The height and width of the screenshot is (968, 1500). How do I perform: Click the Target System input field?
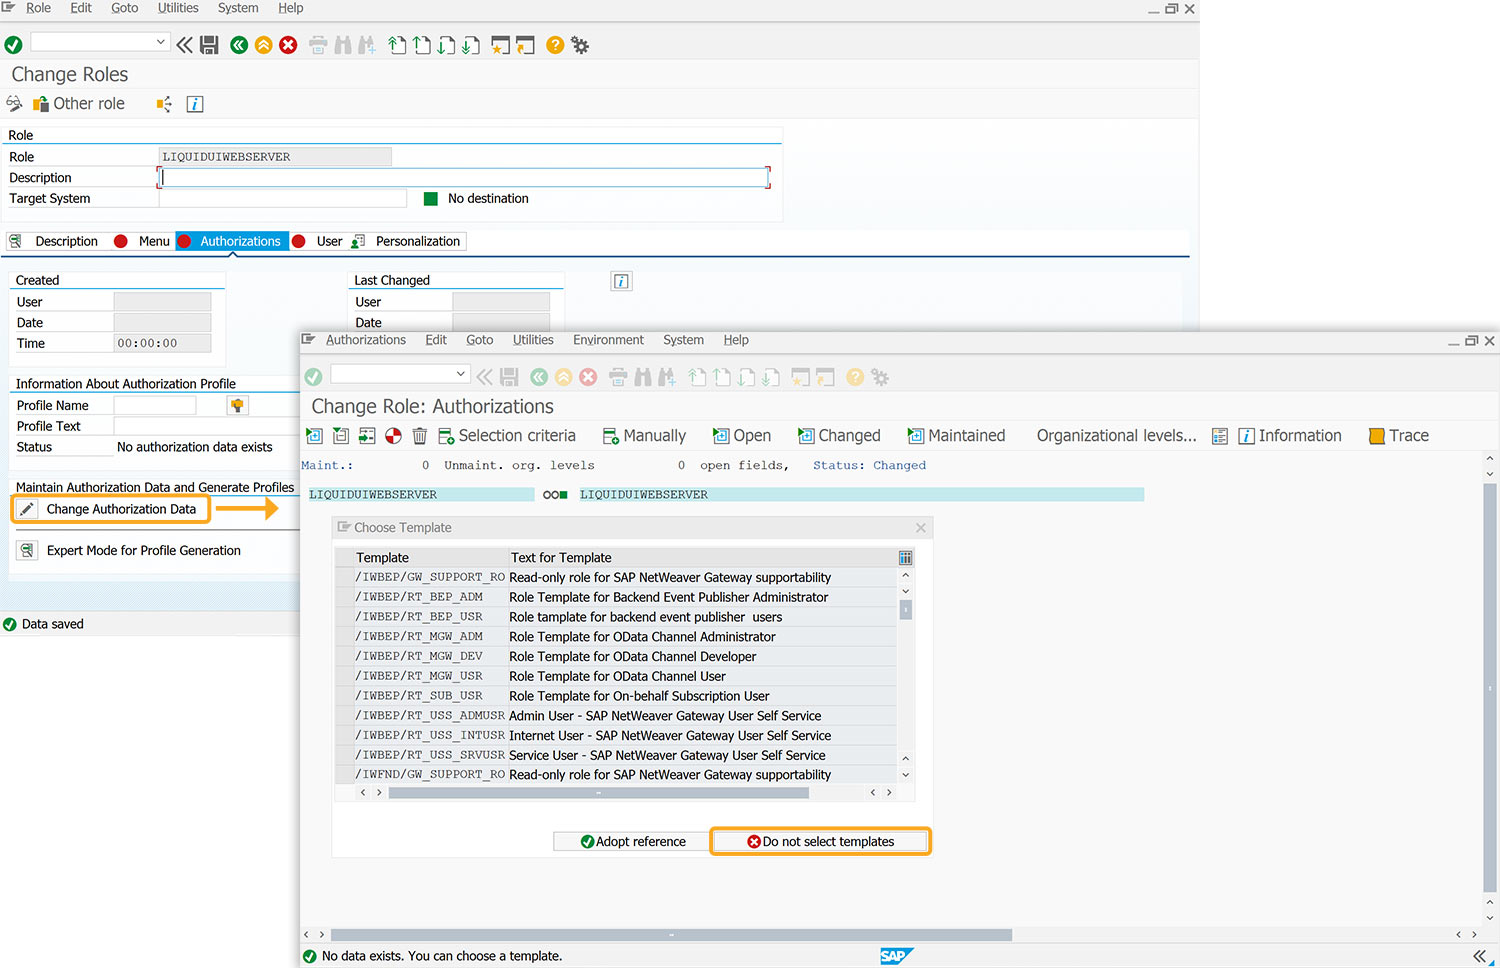pos(283,199)
